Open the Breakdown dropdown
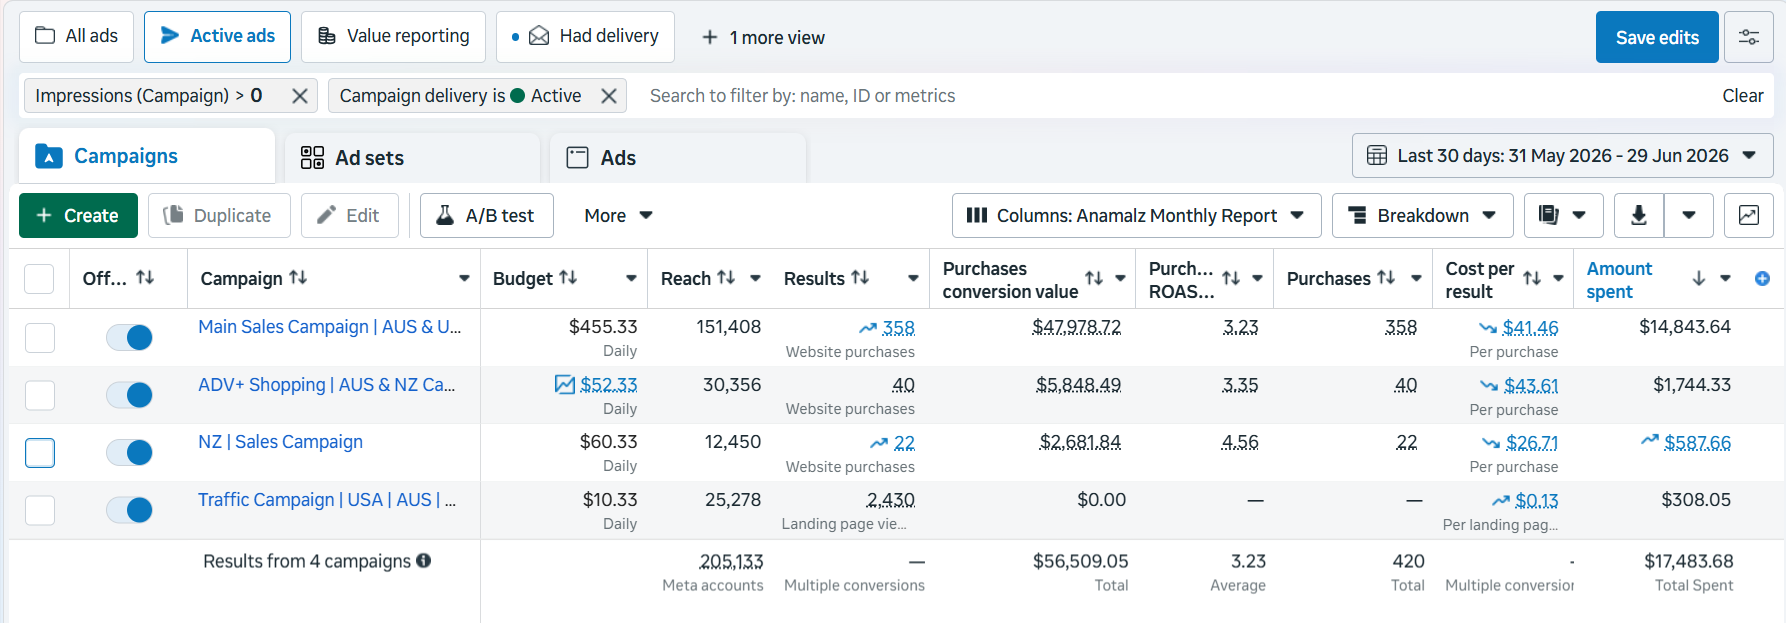Viewport: 1786px width, 623px height. (1422, 216)
